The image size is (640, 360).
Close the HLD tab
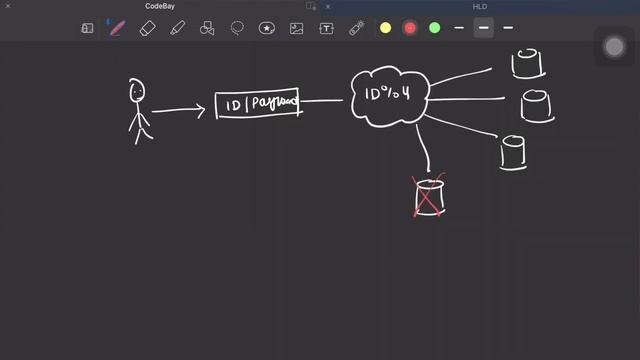tap(328, 7)
